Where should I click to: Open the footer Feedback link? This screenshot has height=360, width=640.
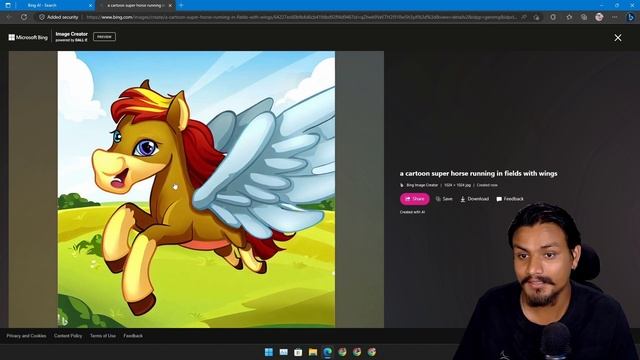click(133, 336)
